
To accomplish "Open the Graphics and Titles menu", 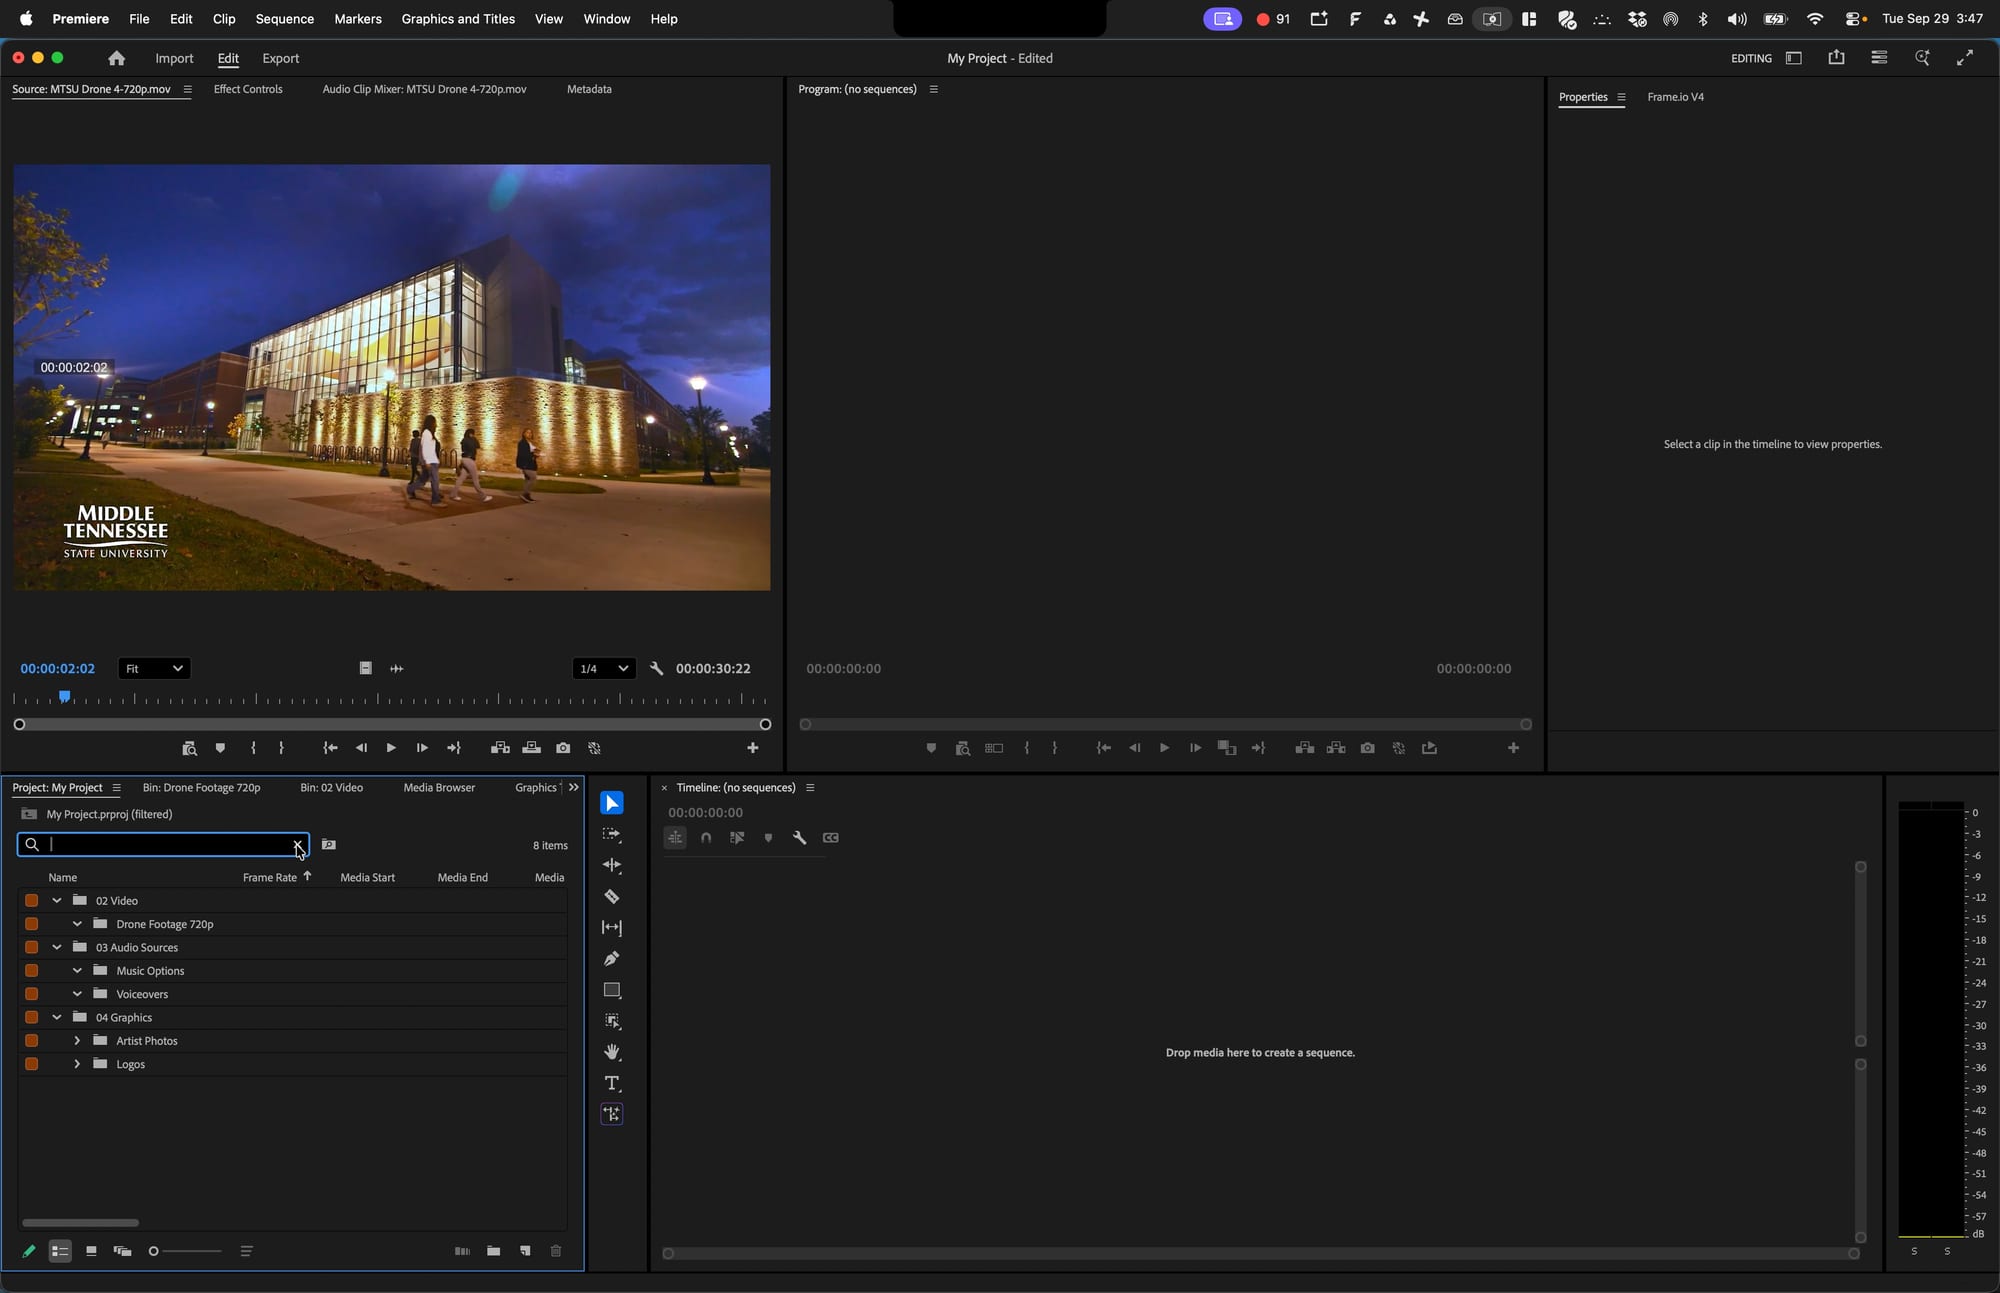I will click(458, 19).
